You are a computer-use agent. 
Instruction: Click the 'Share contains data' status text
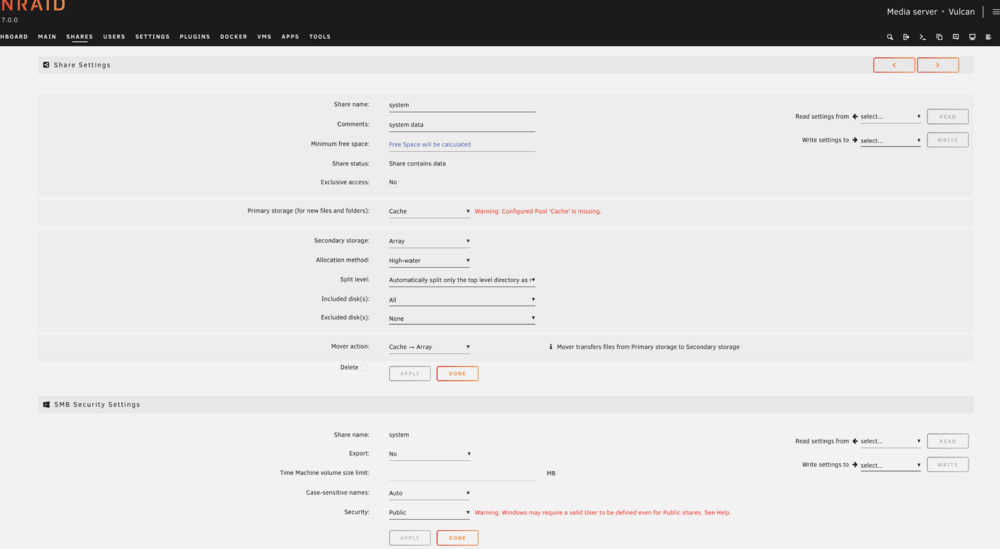pyautogui.click(x=417, y=164)
